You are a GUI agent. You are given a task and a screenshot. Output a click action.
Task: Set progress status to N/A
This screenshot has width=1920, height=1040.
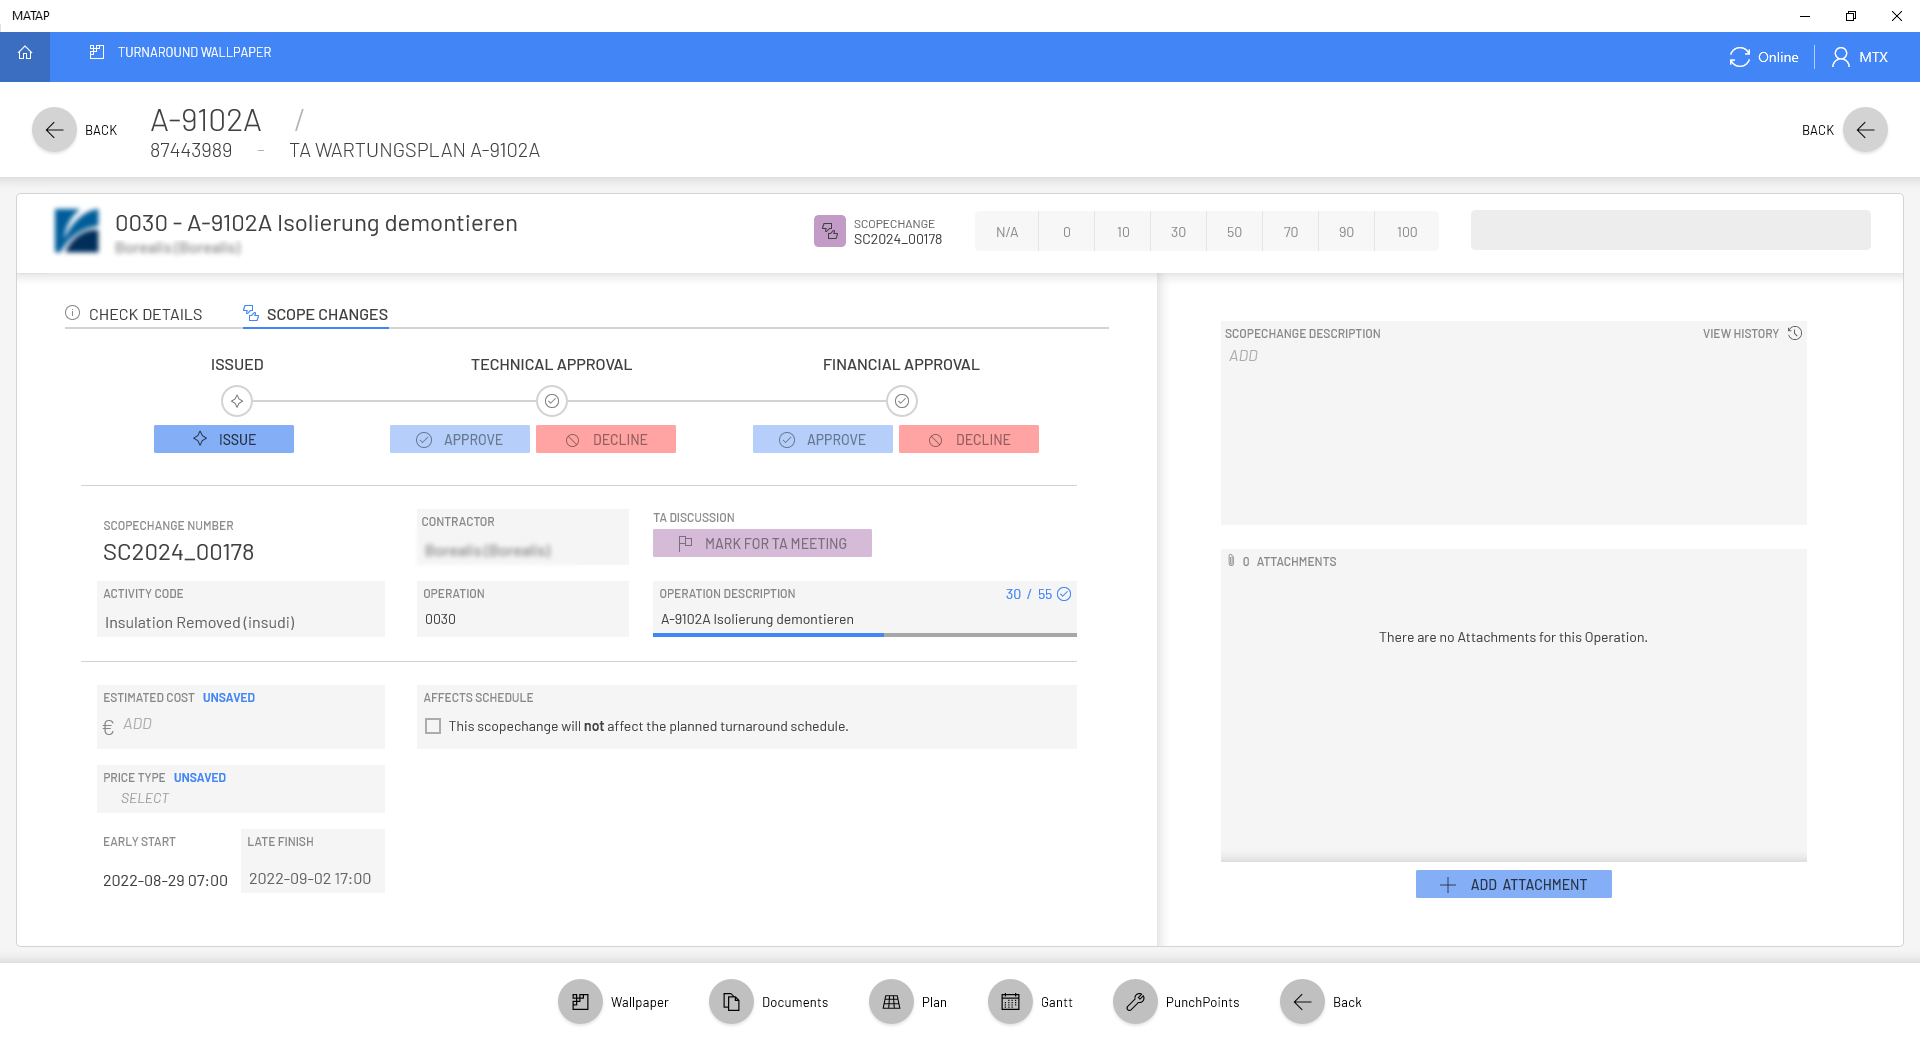[1006, 232]
